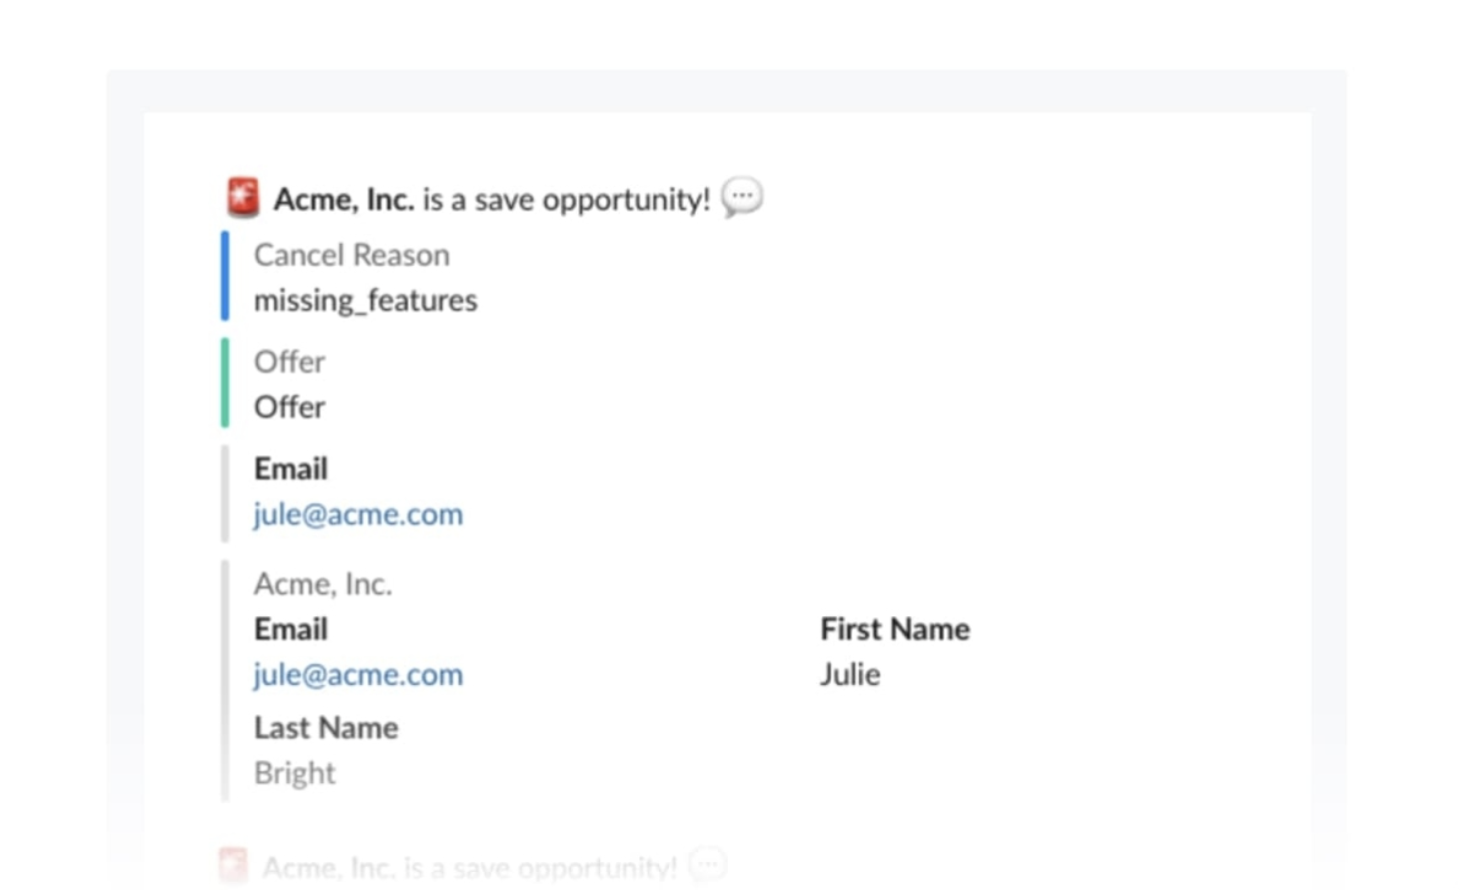The width and height of the screenshot is (1460, 890).
Task: Select the 'Bright' last name value
Action: tap(294, 774)
